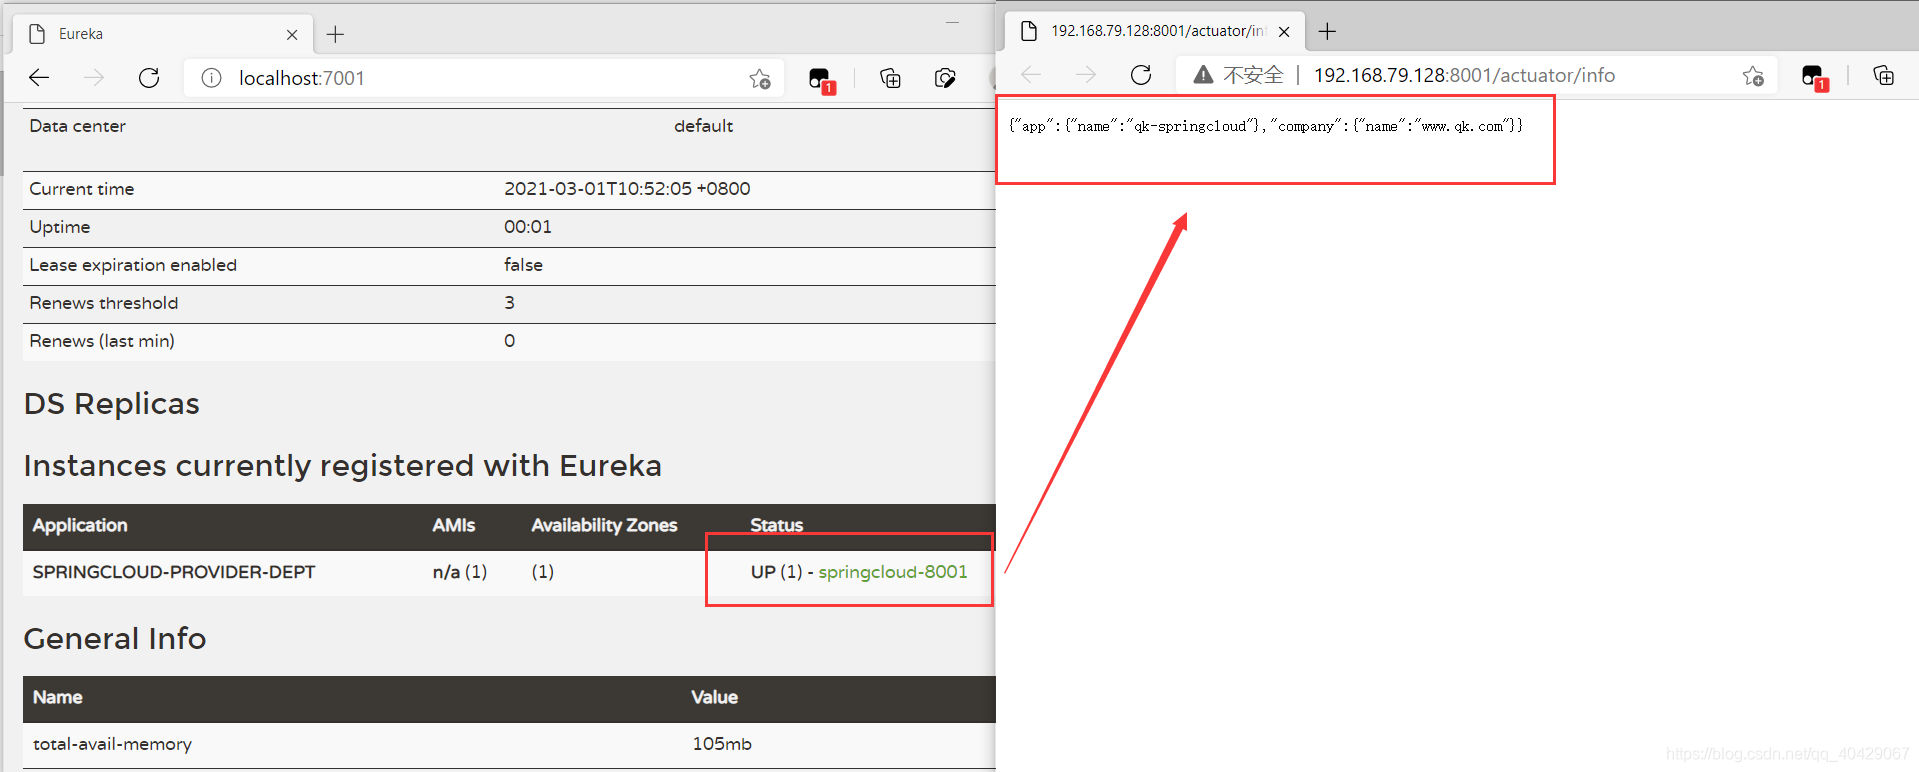Click the Uptime value 00:01
Image resolution: width=1919 pixels, height=772 pixels.
[528, 227]
